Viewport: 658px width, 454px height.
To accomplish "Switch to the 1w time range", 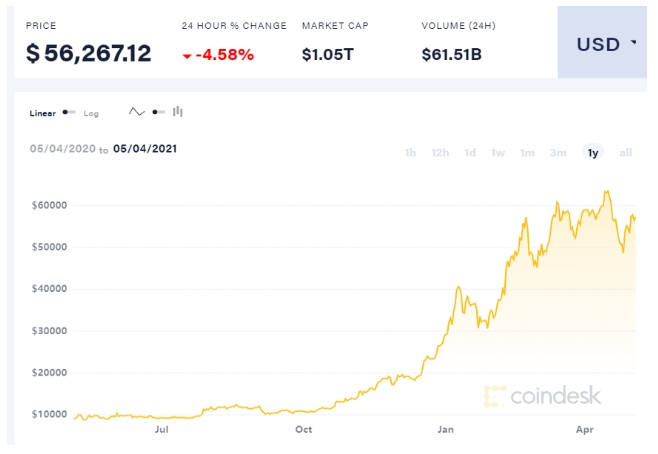I will (x=498, y=152).
